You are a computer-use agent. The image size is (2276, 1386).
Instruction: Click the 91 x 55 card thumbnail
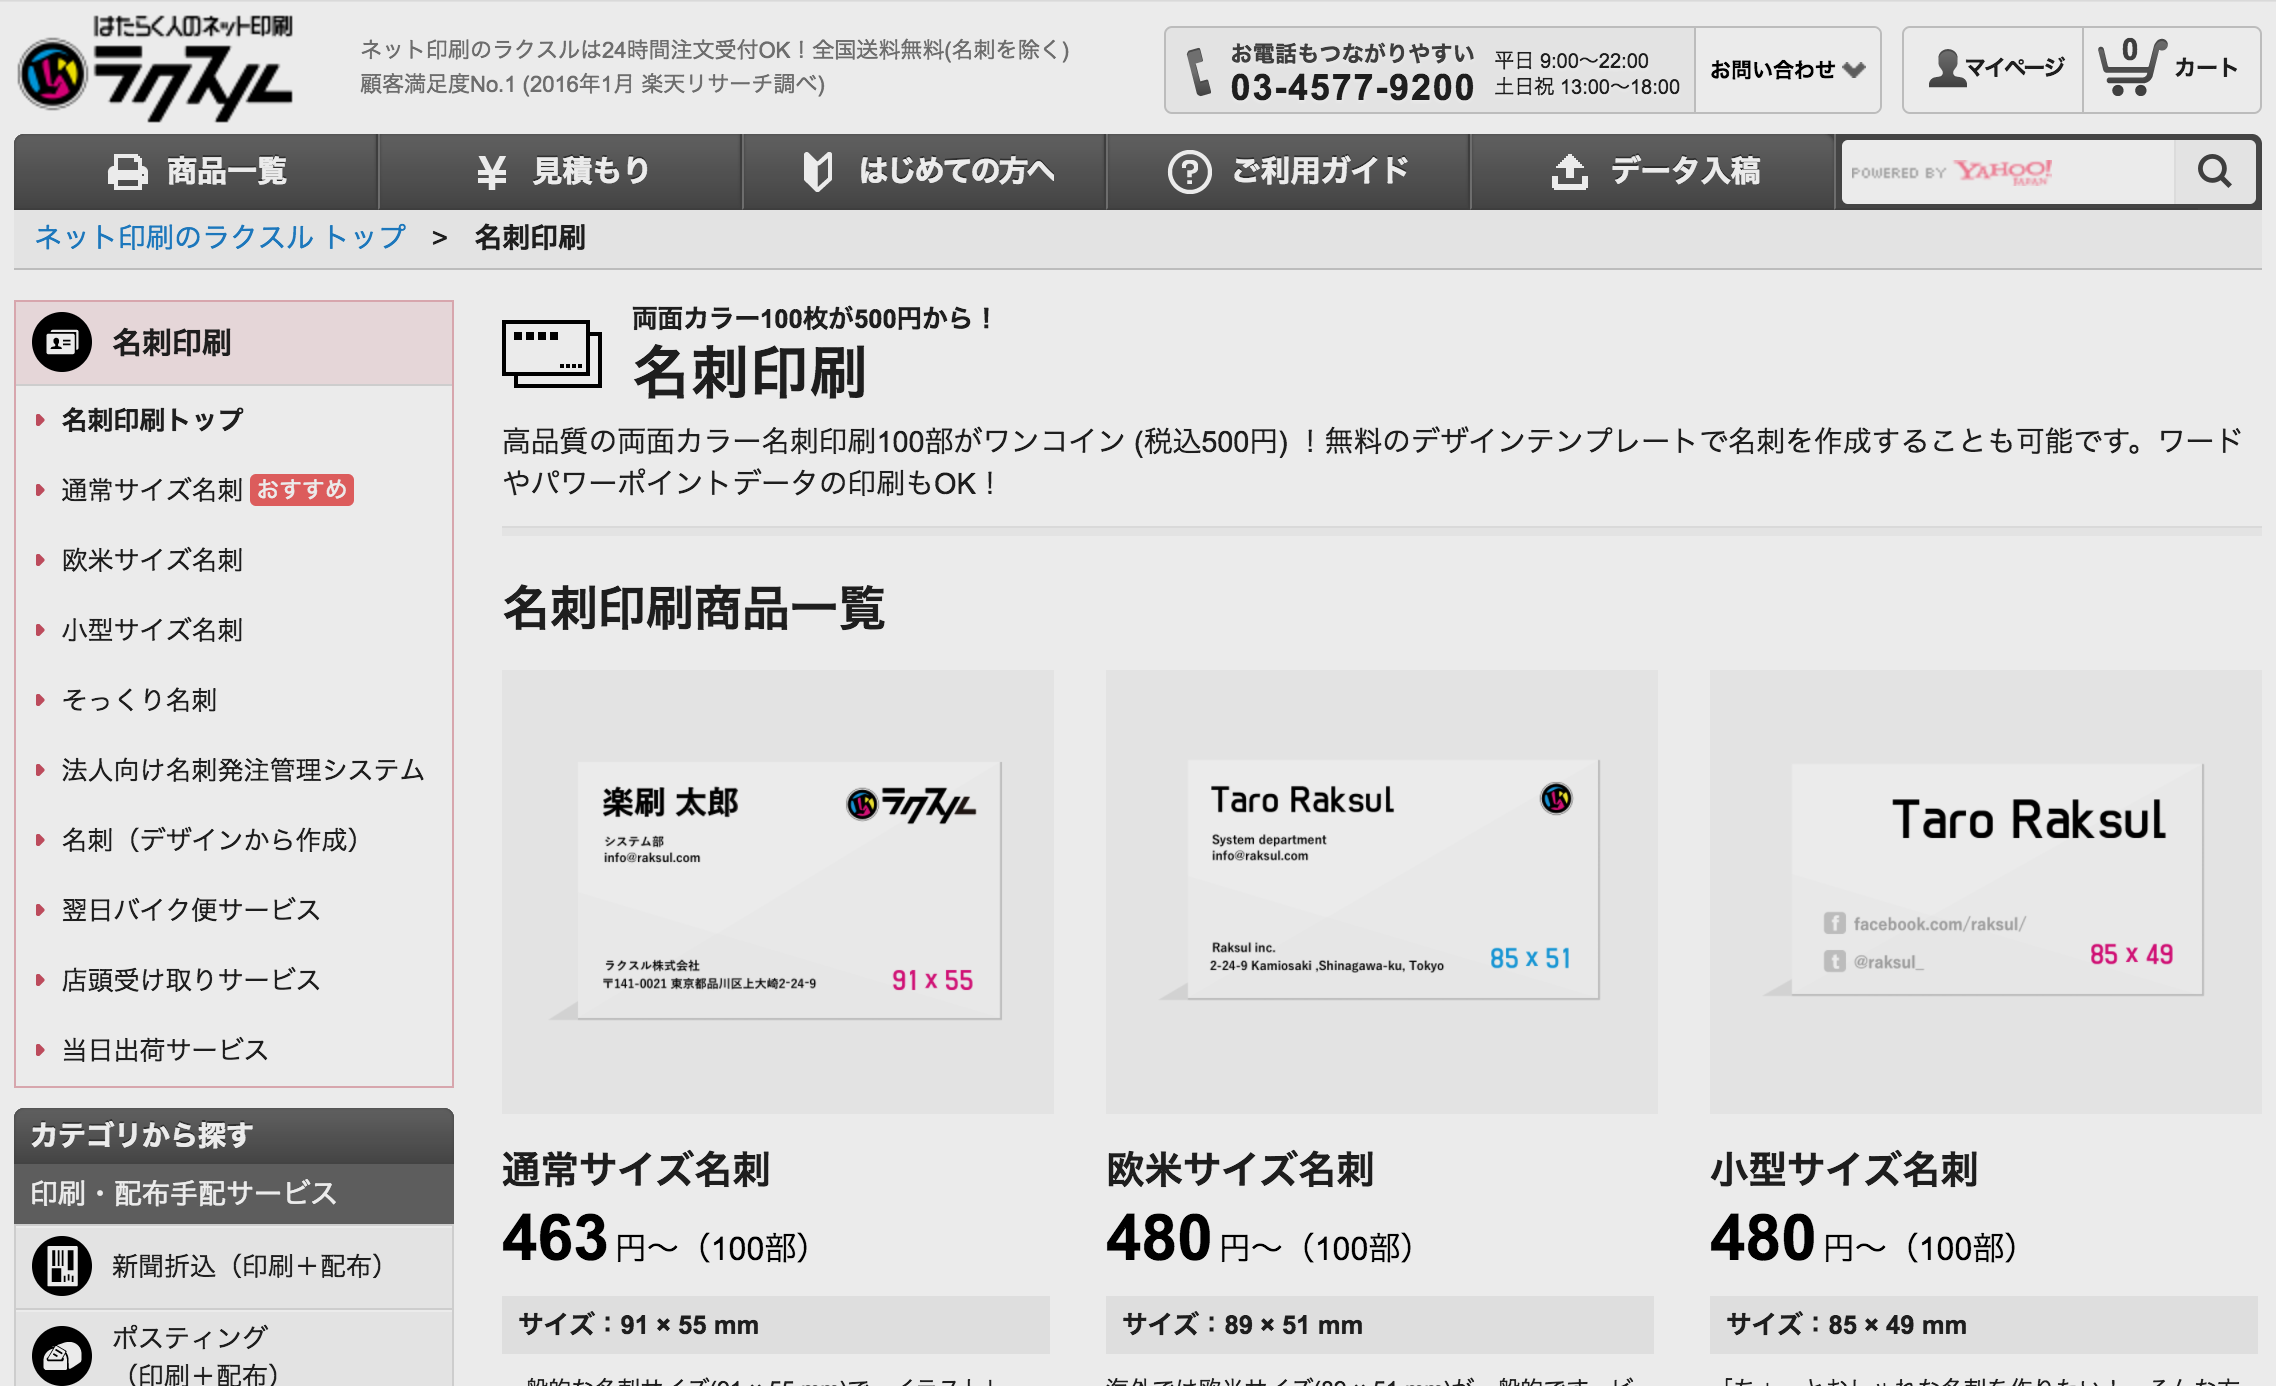778,891
